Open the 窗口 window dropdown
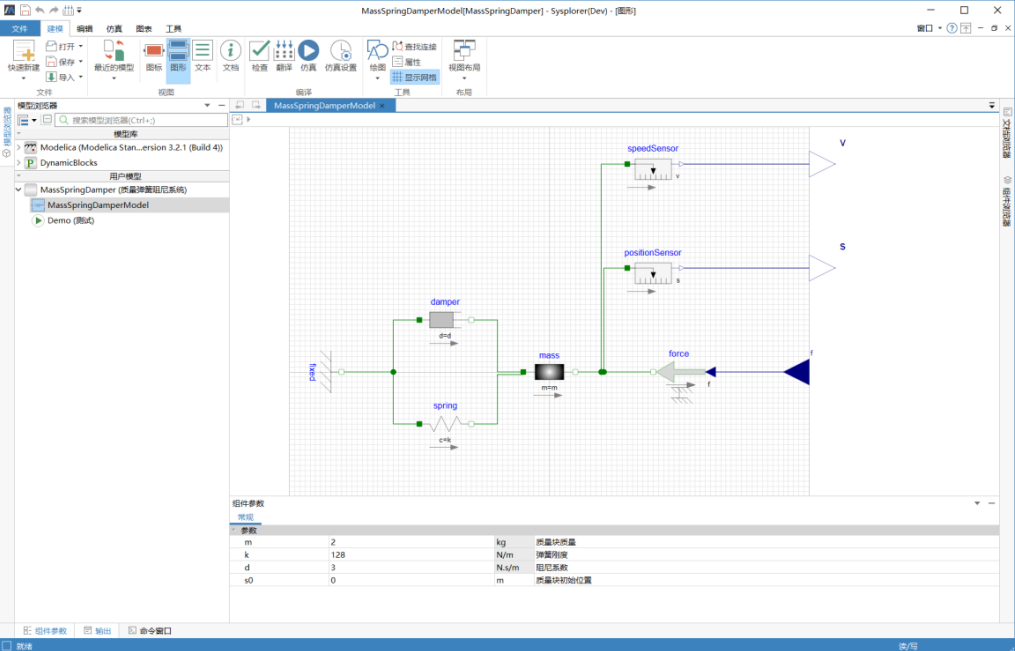1015x651 pixels. [929, 28]
